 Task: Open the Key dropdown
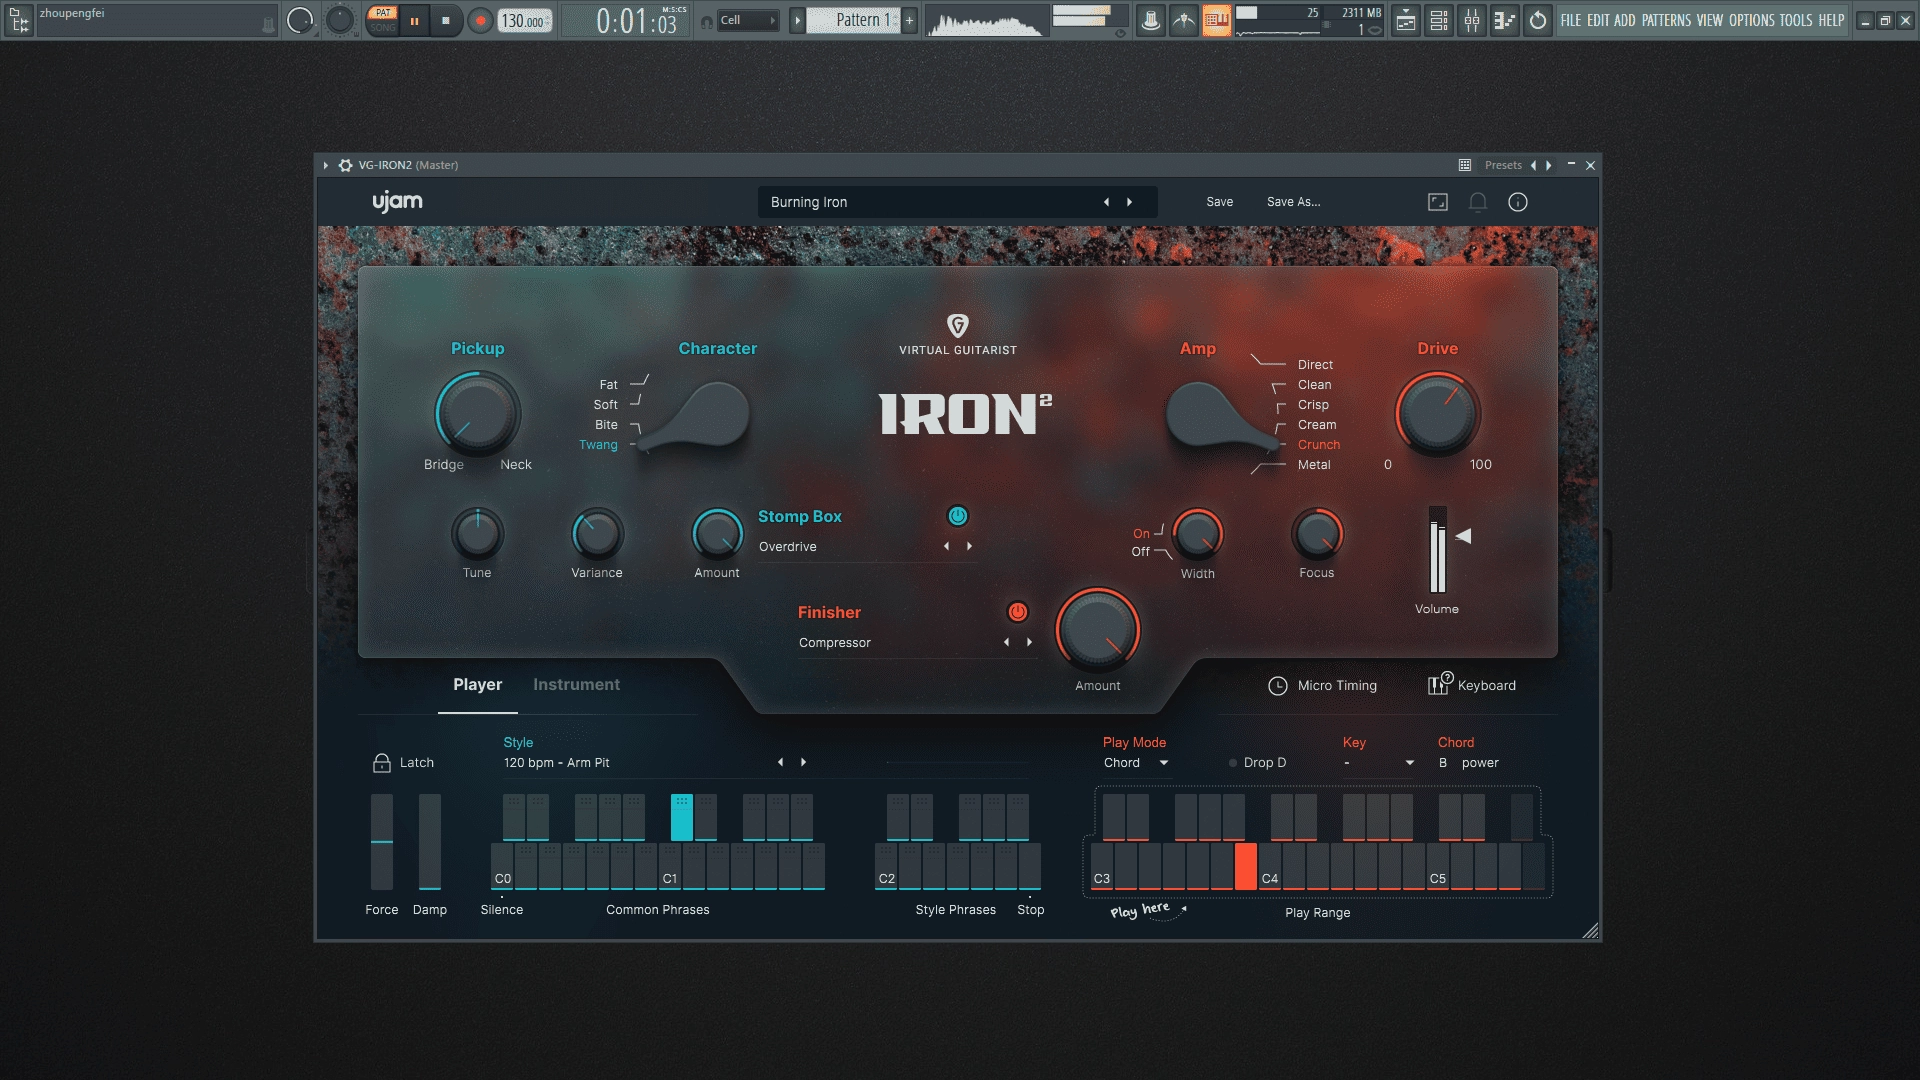coord(1378,763)
